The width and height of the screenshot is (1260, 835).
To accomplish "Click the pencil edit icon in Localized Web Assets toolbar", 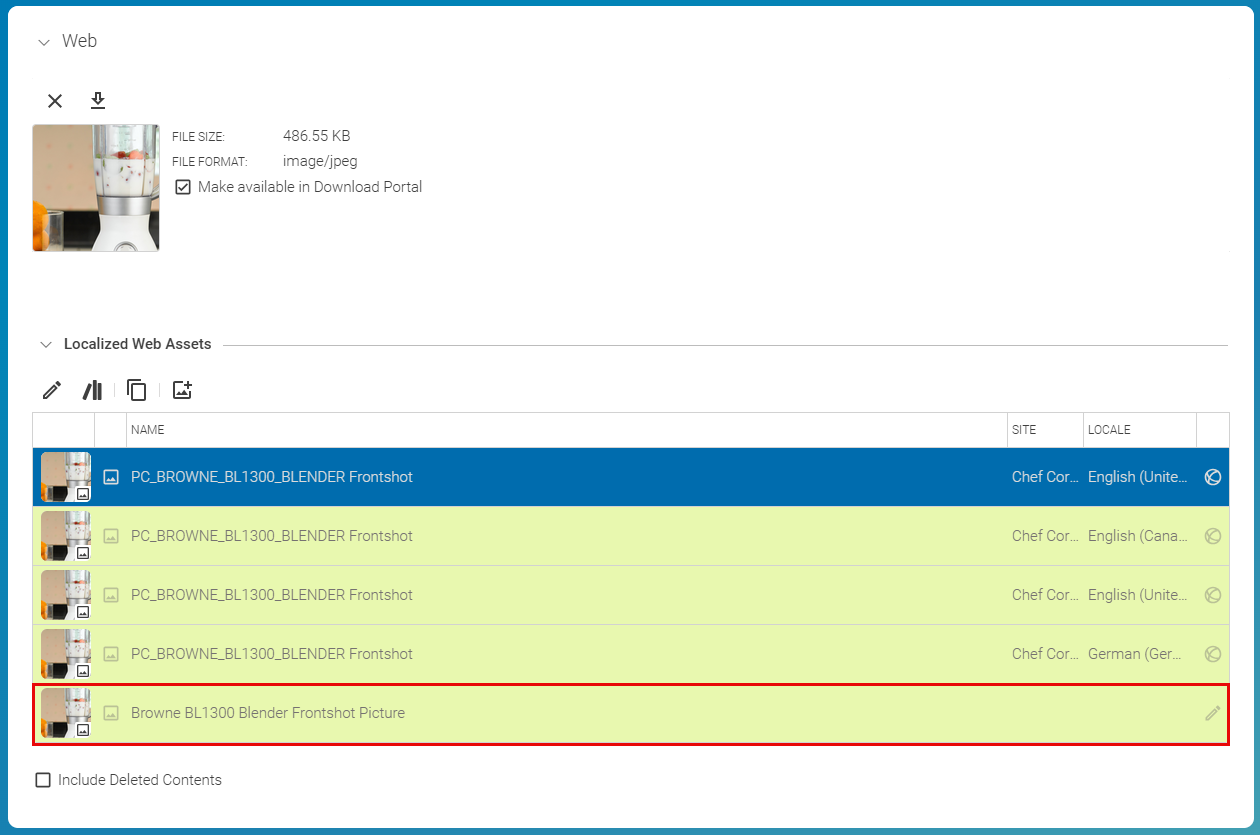I will [52, 390].
